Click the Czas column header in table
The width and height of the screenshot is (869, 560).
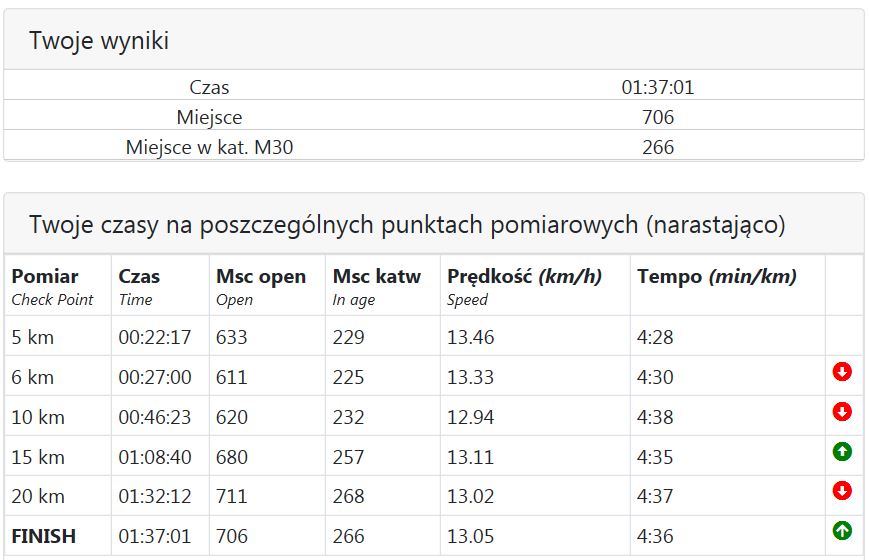(x=139, y=277)
